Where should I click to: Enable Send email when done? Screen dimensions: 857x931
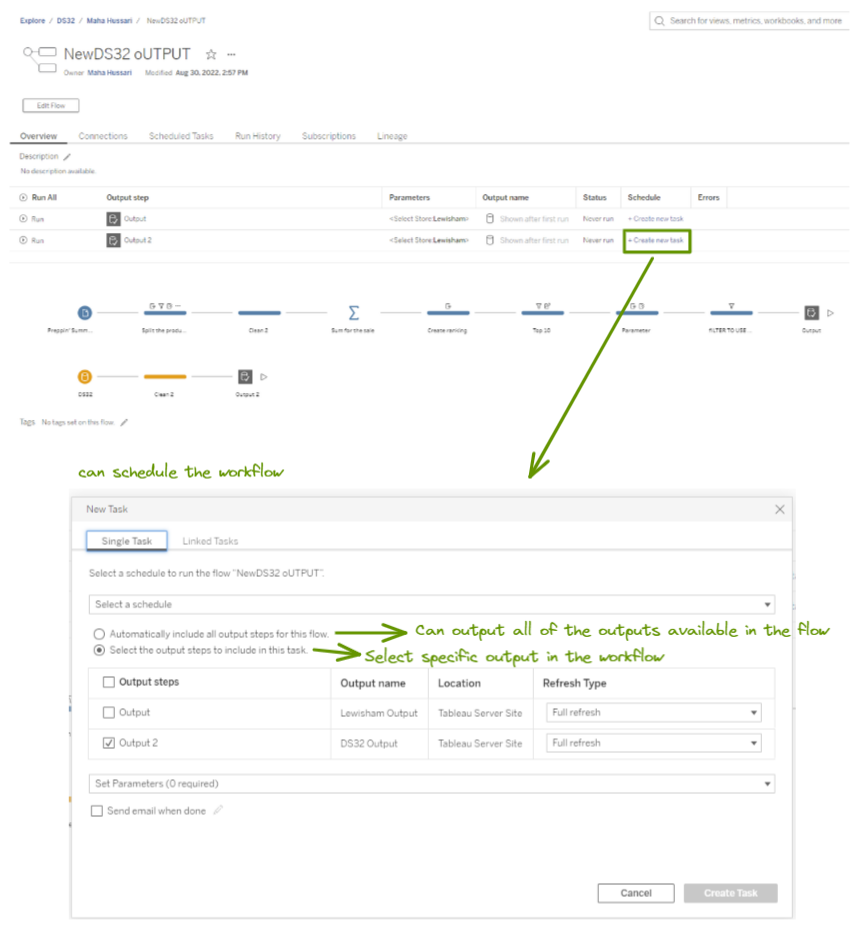coord(97,810)
